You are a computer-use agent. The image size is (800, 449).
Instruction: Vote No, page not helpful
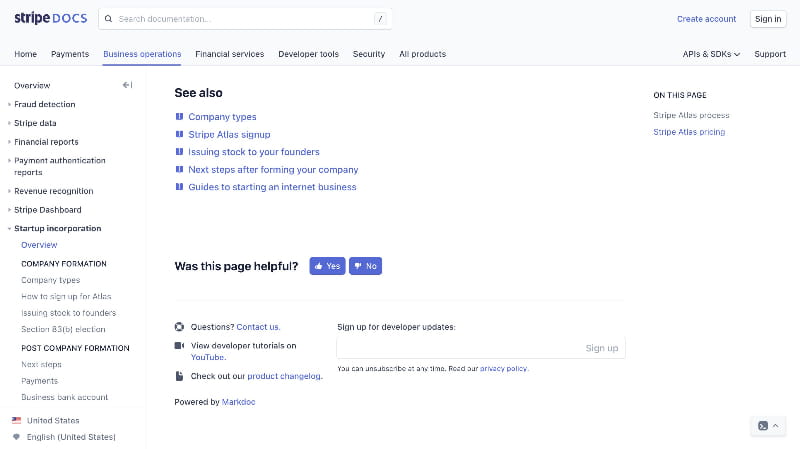click(x=365, y=266)
